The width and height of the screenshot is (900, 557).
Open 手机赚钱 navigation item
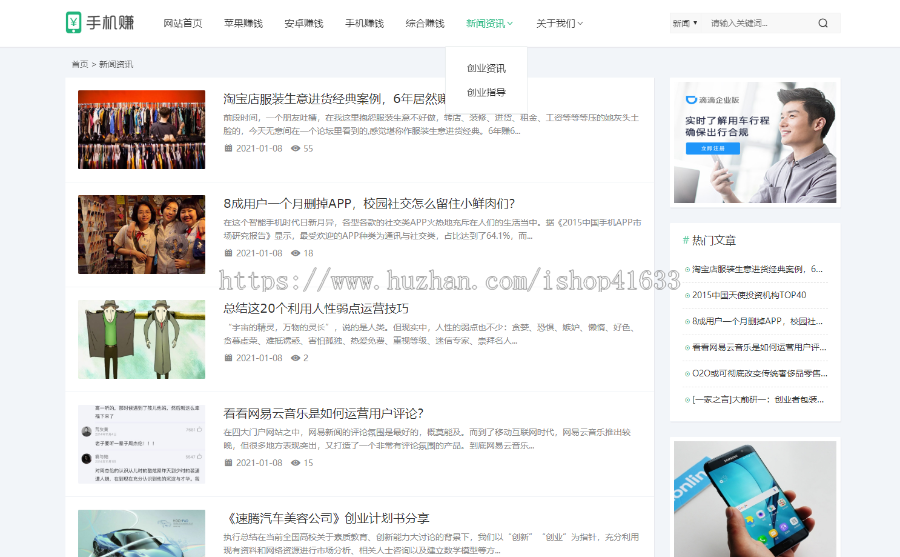pyautogui.click(x=364, y=24)
